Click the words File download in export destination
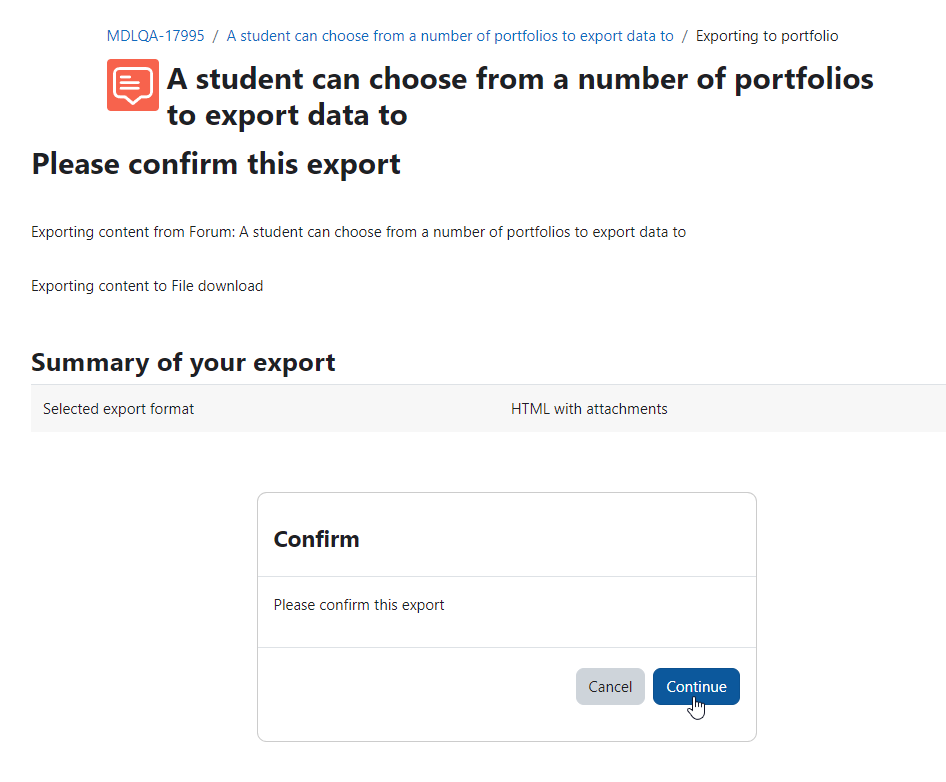946x782 pixels. click(x=217, y=286)
